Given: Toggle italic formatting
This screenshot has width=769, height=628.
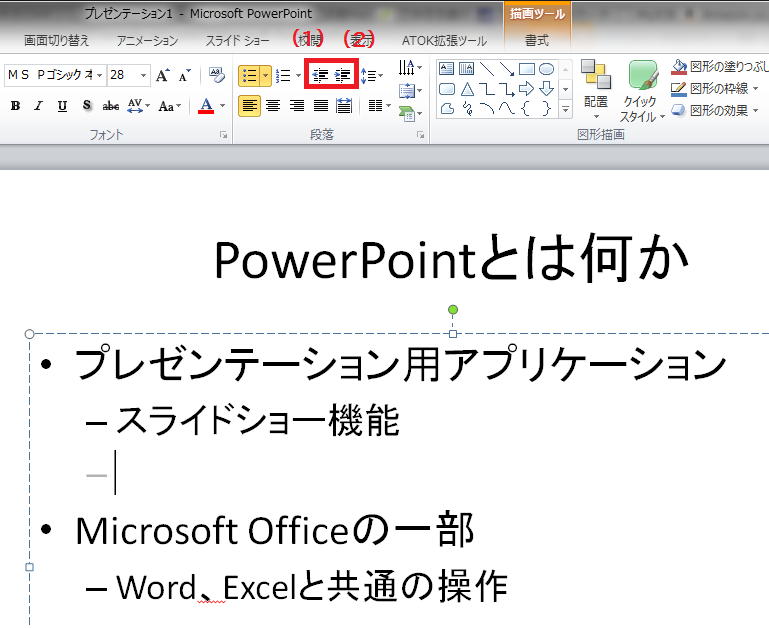Looking at the screenshot, I should (x=39, y=105).
